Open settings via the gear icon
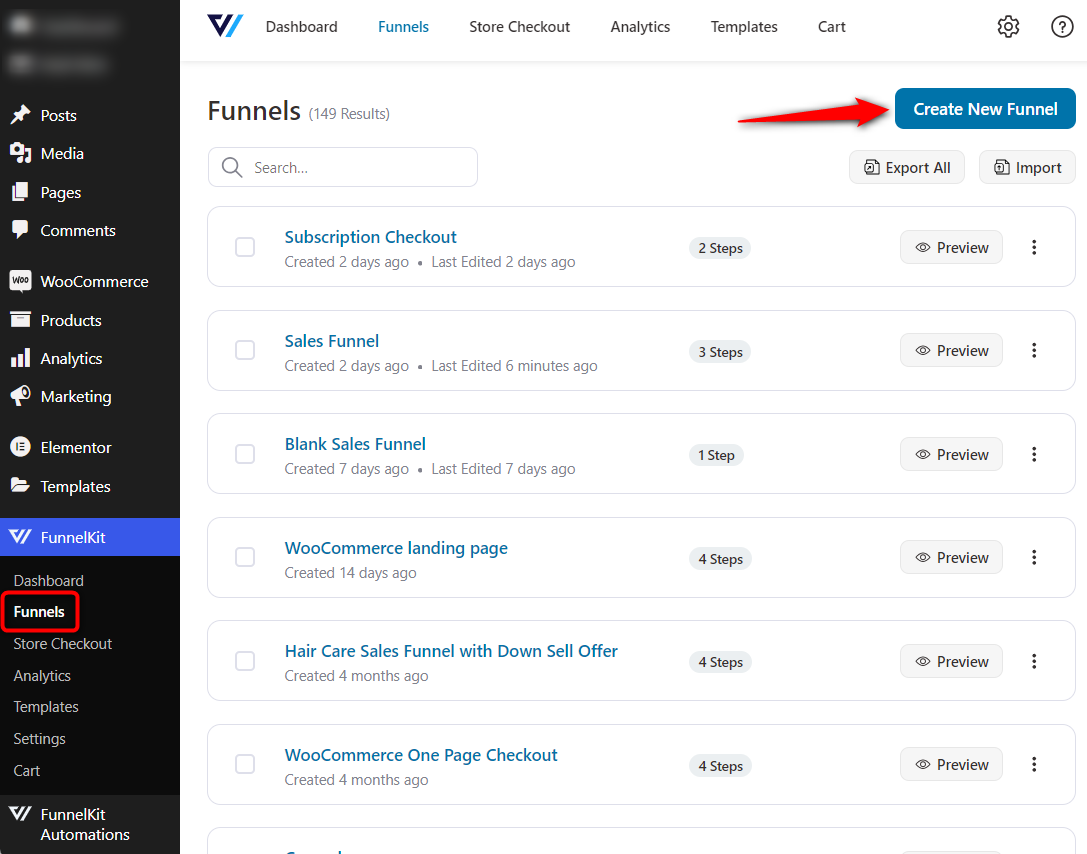Viewport: 1087px width, 854px height. point(1008,26)
